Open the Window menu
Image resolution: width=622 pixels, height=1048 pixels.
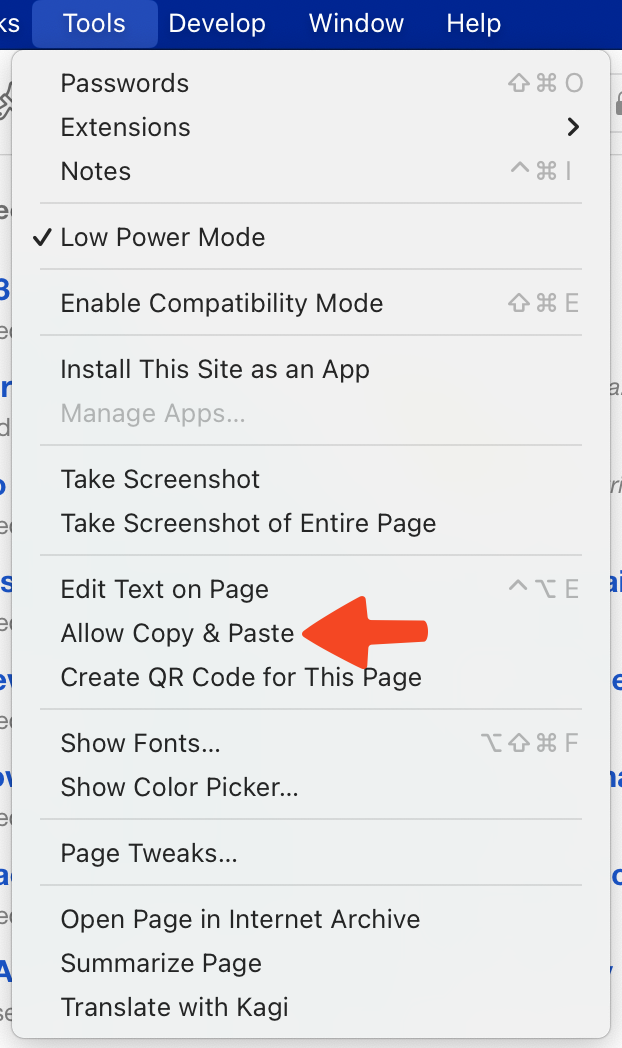tap(356, 23)
